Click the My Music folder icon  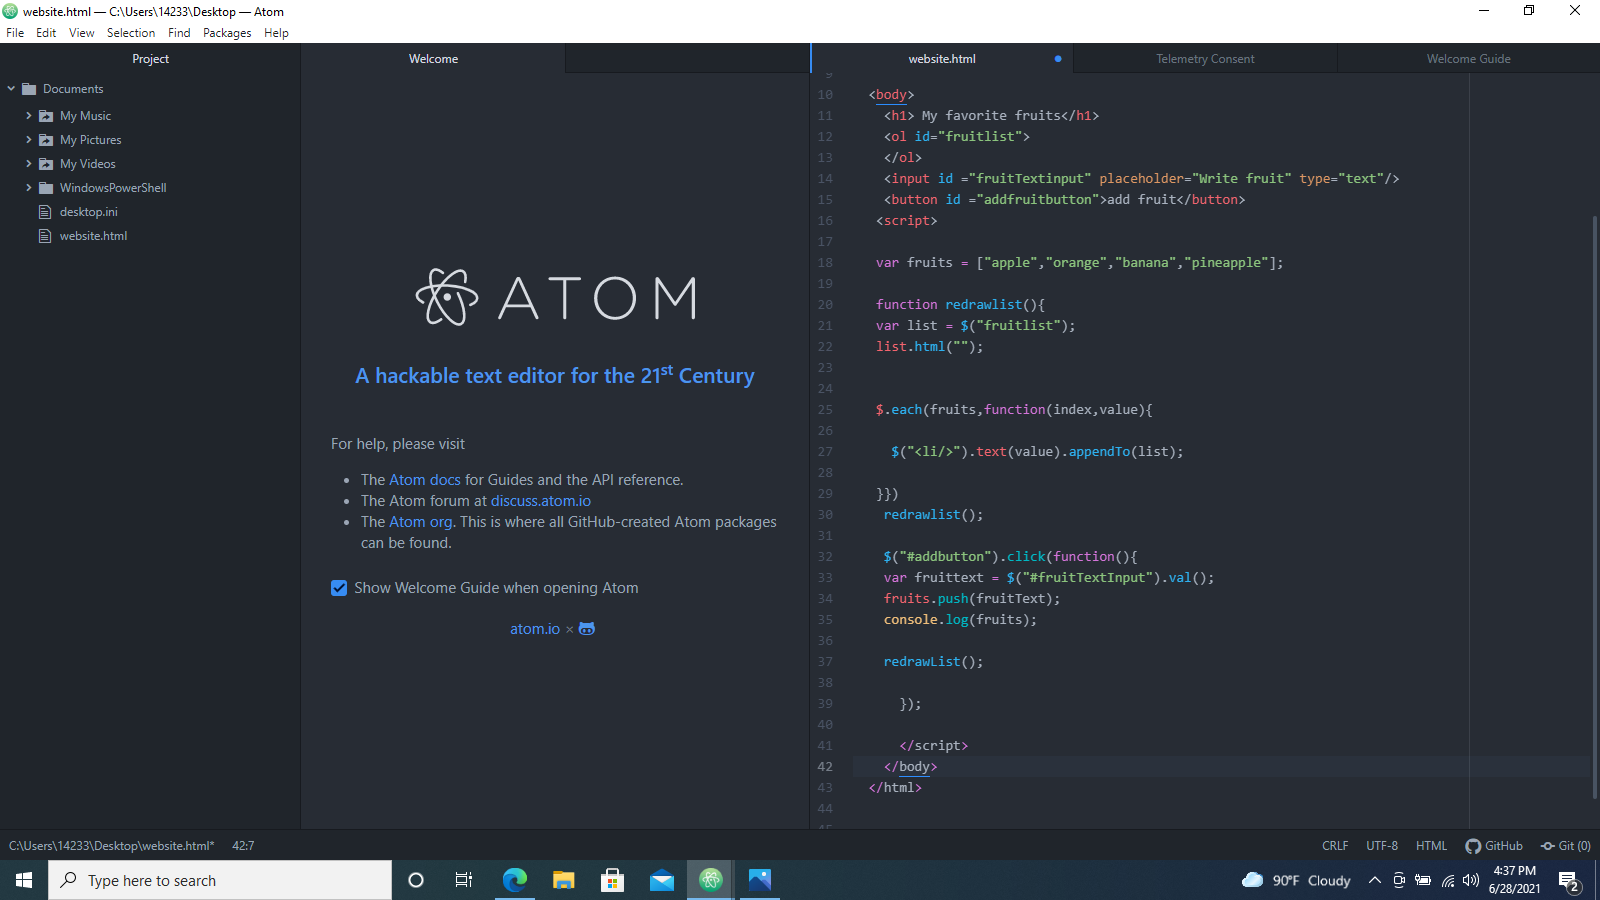pos(46,116)
